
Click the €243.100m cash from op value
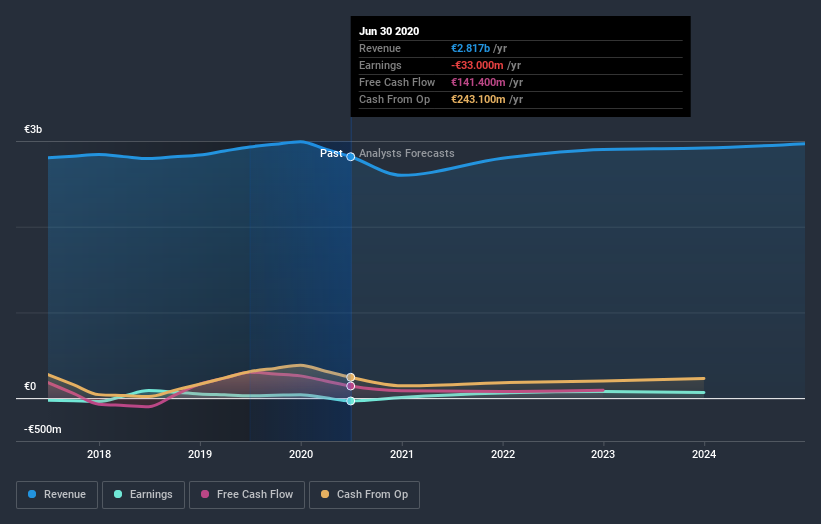click(479, 99)
